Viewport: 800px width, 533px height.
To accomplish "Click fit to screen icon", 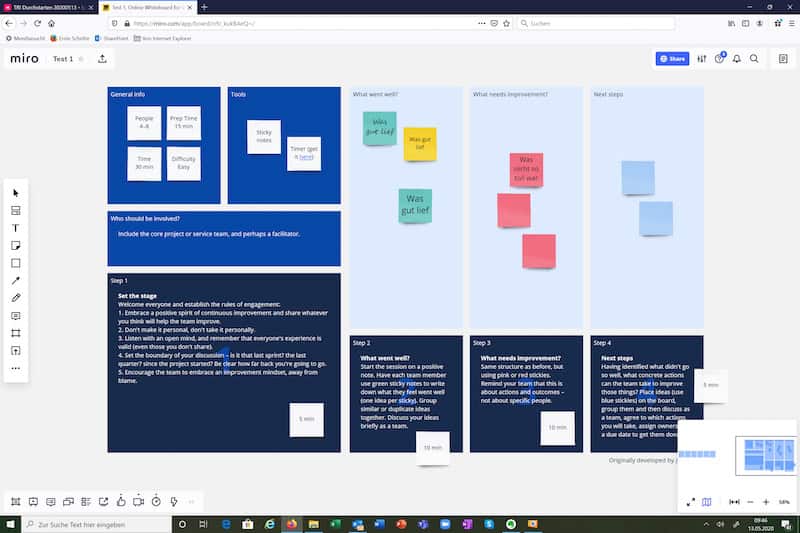I will 734,502.
